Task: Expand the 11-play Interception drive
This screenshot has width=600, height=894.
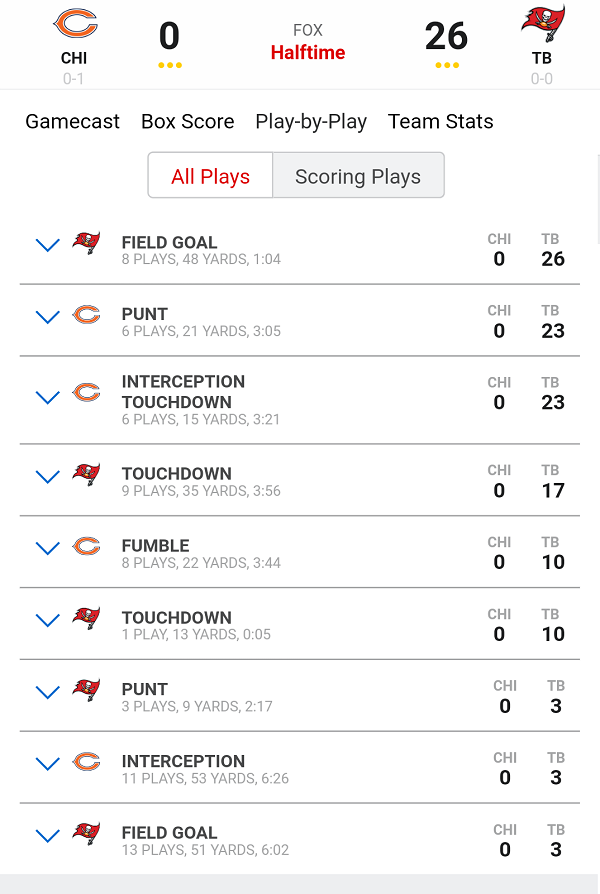Action: tap(47, 764)
